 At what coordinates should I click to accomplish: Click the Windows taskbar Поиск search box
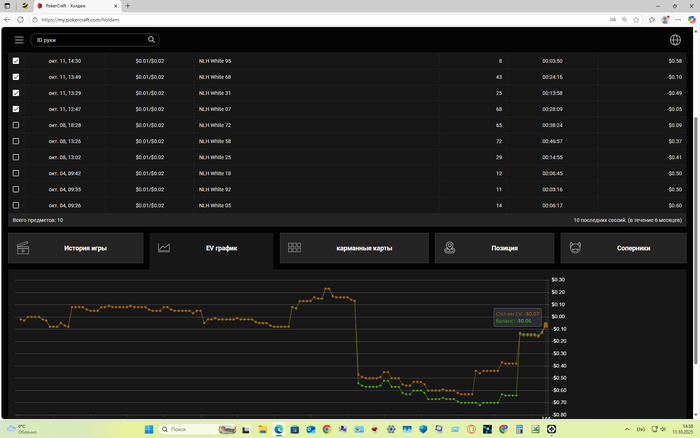tap(197, 429)
